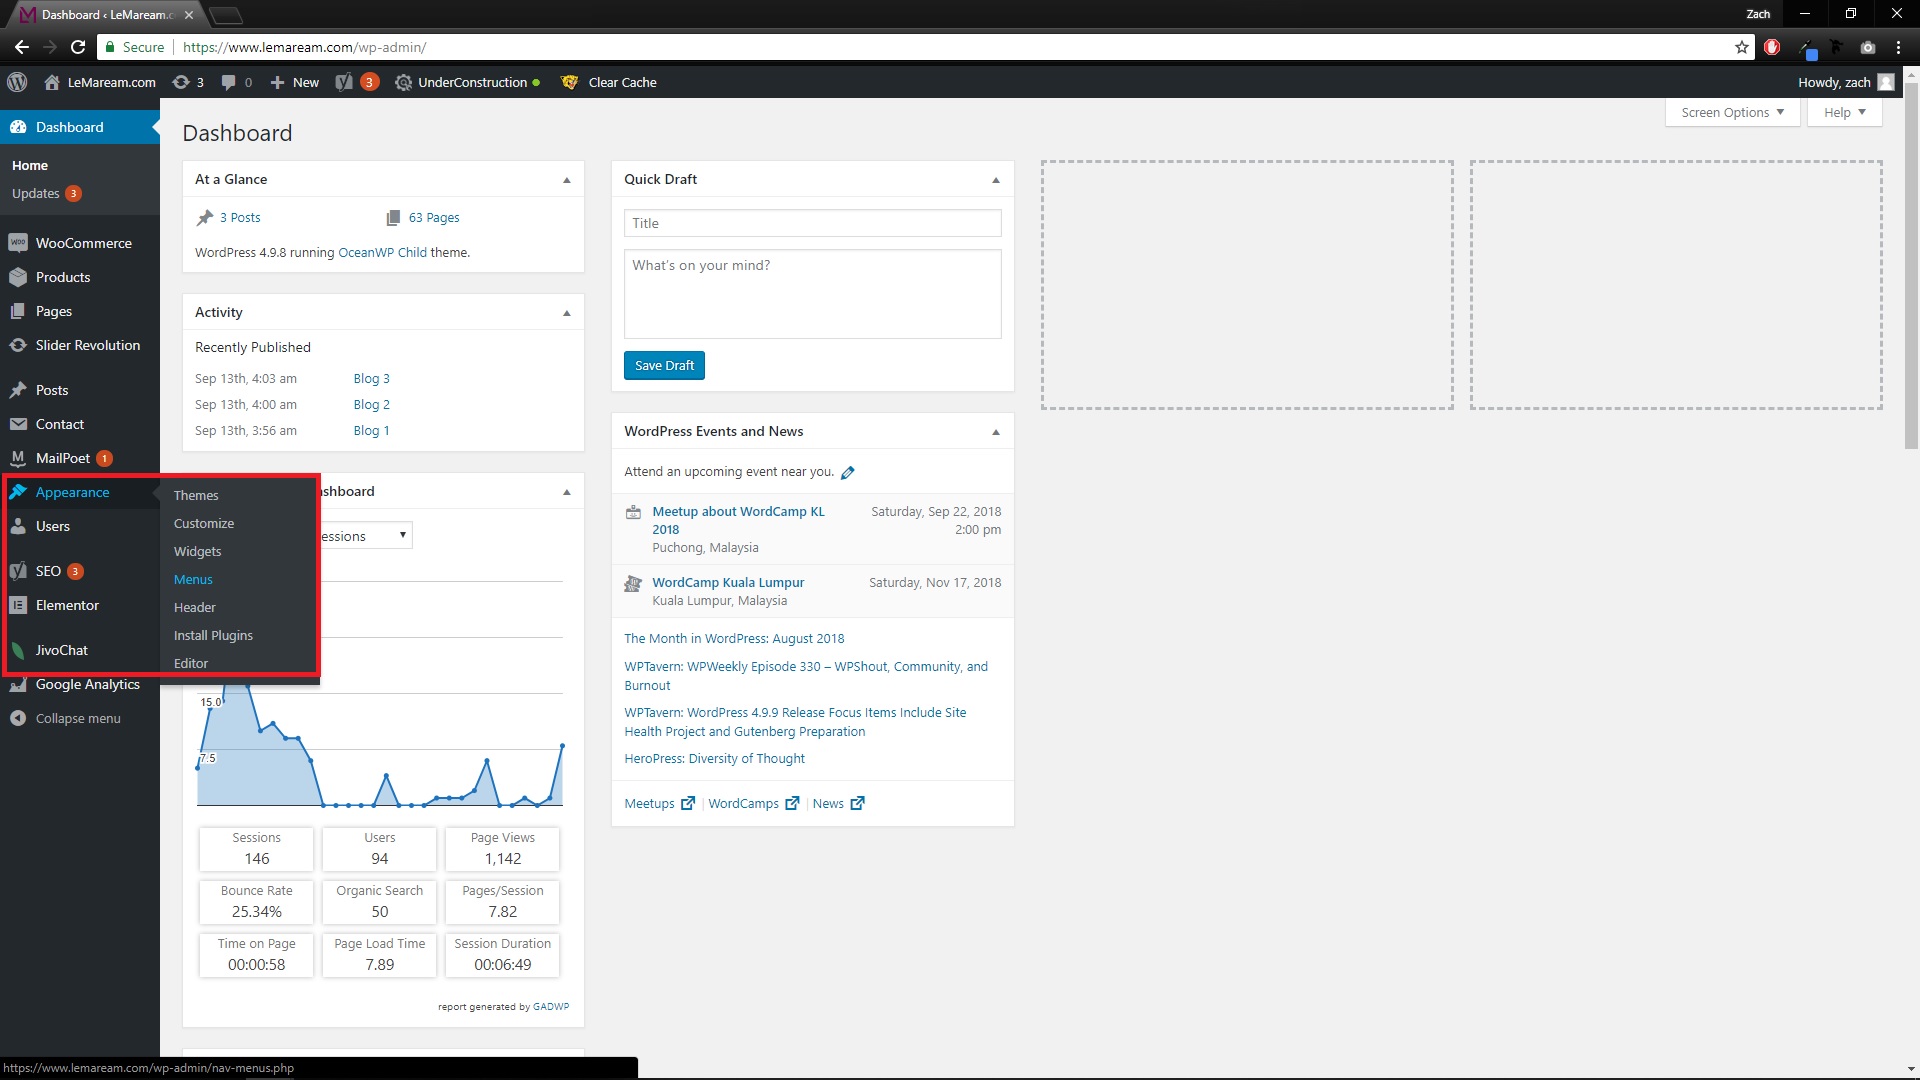This screenshot has width=1920, height=1080.
Task: Open the Updates sidebar item
Action: click(47, 193)
